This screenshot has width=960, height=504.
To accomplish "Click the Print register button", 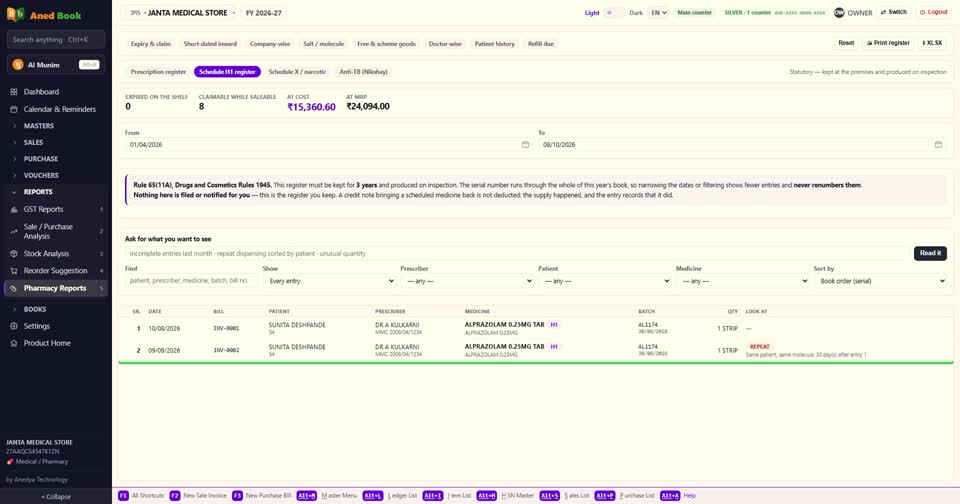I will pyautogui.click(x=888, y=43).
